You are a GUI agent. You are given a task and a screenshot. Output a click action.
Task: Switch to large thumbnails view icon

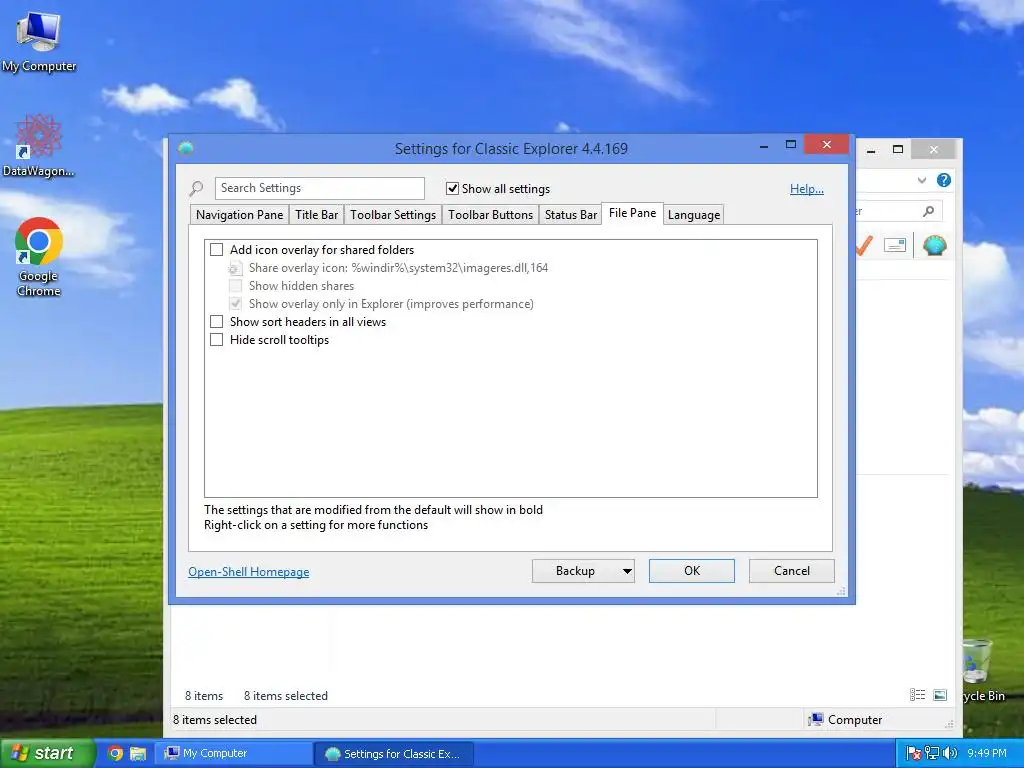pos(940,695)
